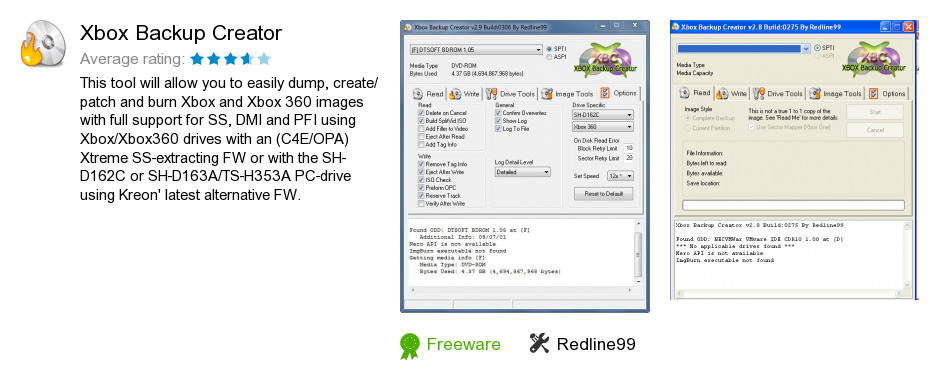Enable Verify After Write checkbox
The height and width of the screenshot is (390, 940).
pos(421,204)
